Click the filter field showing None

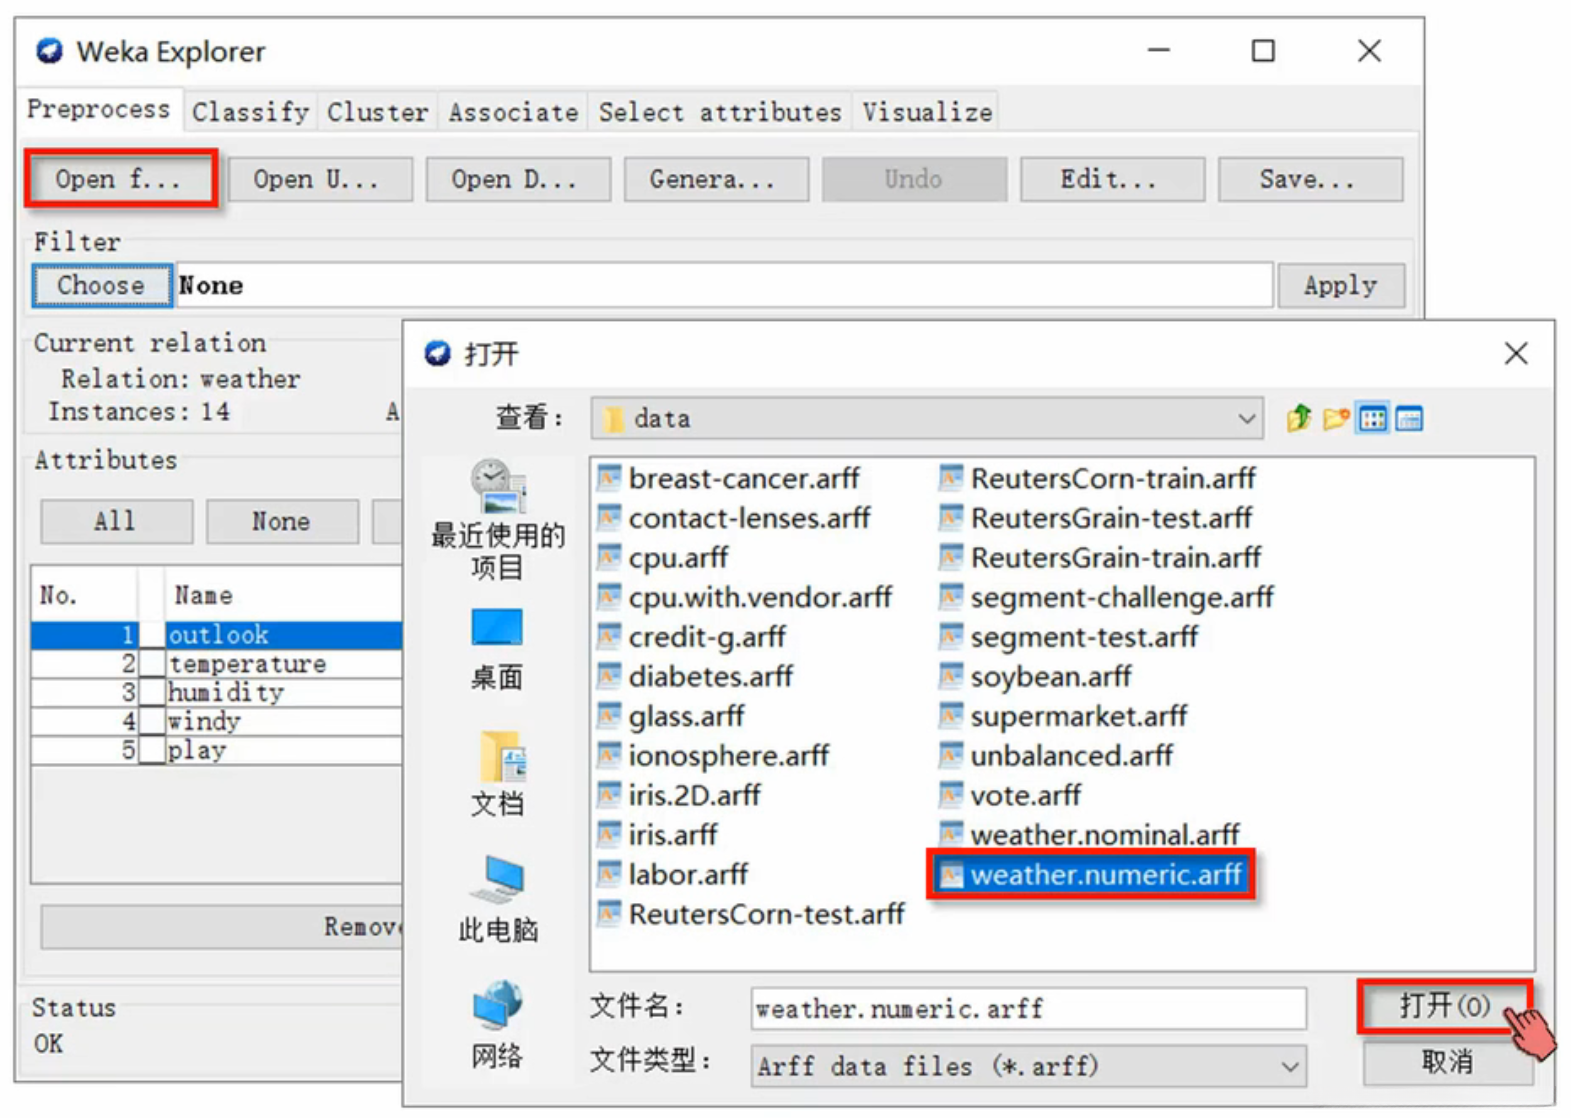coord(724,285)
